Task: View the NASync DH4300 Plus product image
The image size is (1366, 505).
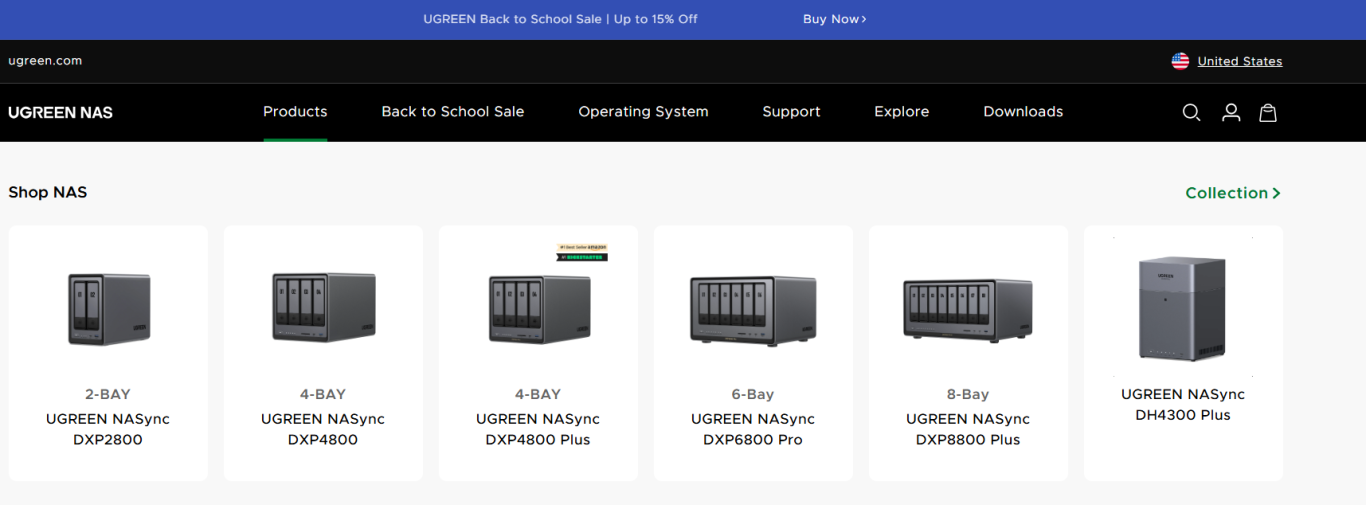Action: pyautogui.click(x=1183, y=307)
